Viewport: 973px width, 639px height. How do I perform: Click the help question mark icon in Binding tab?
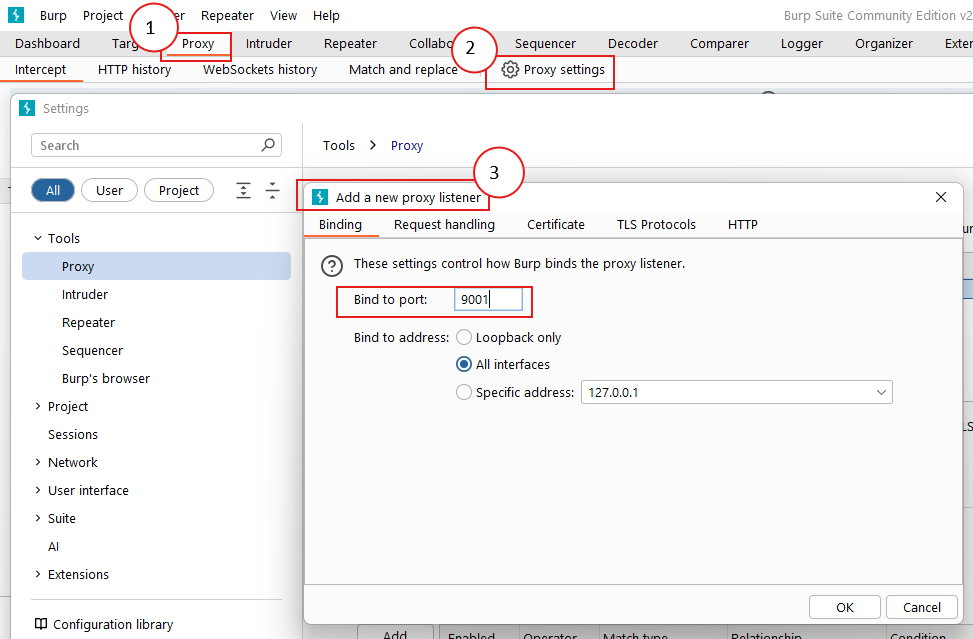click(x=332, y=266)
